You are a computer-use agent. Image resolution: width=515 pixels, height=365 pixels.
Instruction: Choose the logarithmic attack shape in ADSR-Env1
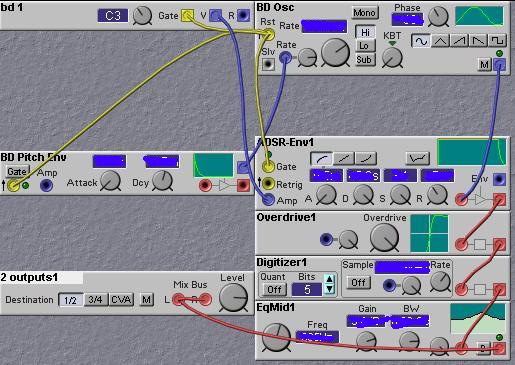coord(321,159)
